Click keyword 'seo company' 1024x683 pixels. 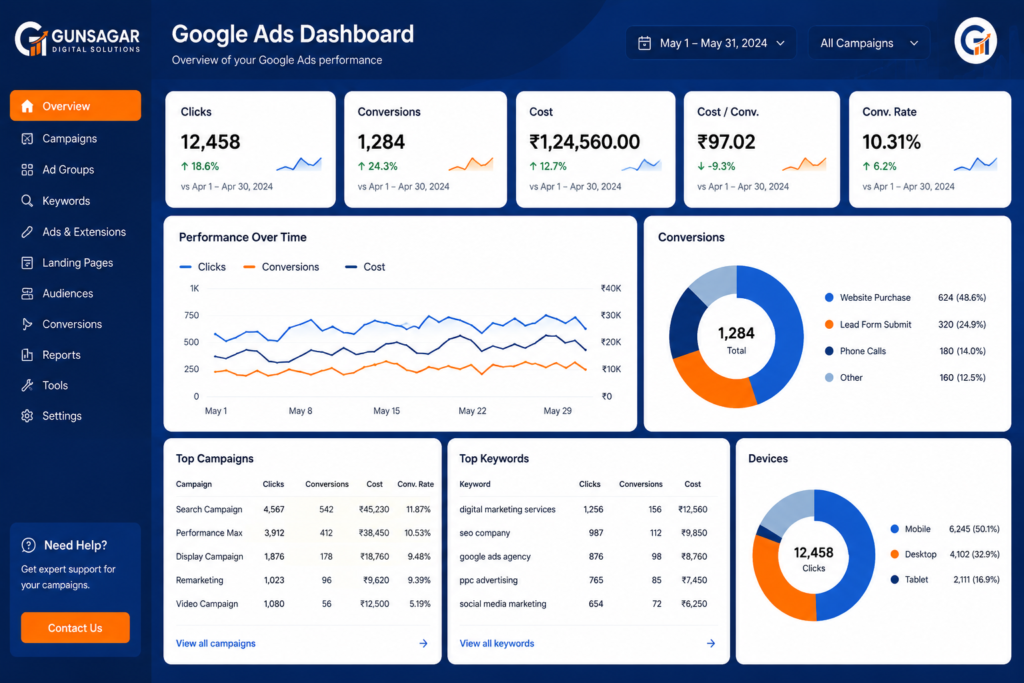coord(485,533)
